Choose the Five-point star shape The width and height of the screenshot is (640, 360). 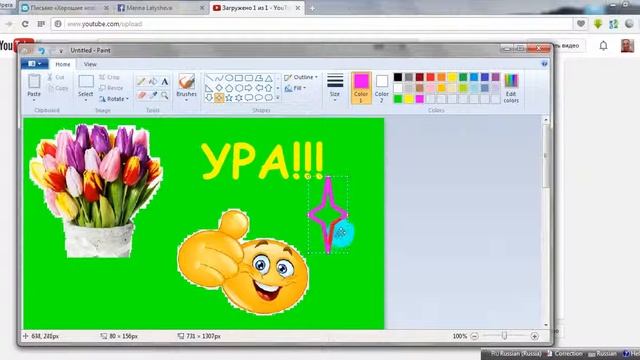pyautogui.click(x=229, y=98)
